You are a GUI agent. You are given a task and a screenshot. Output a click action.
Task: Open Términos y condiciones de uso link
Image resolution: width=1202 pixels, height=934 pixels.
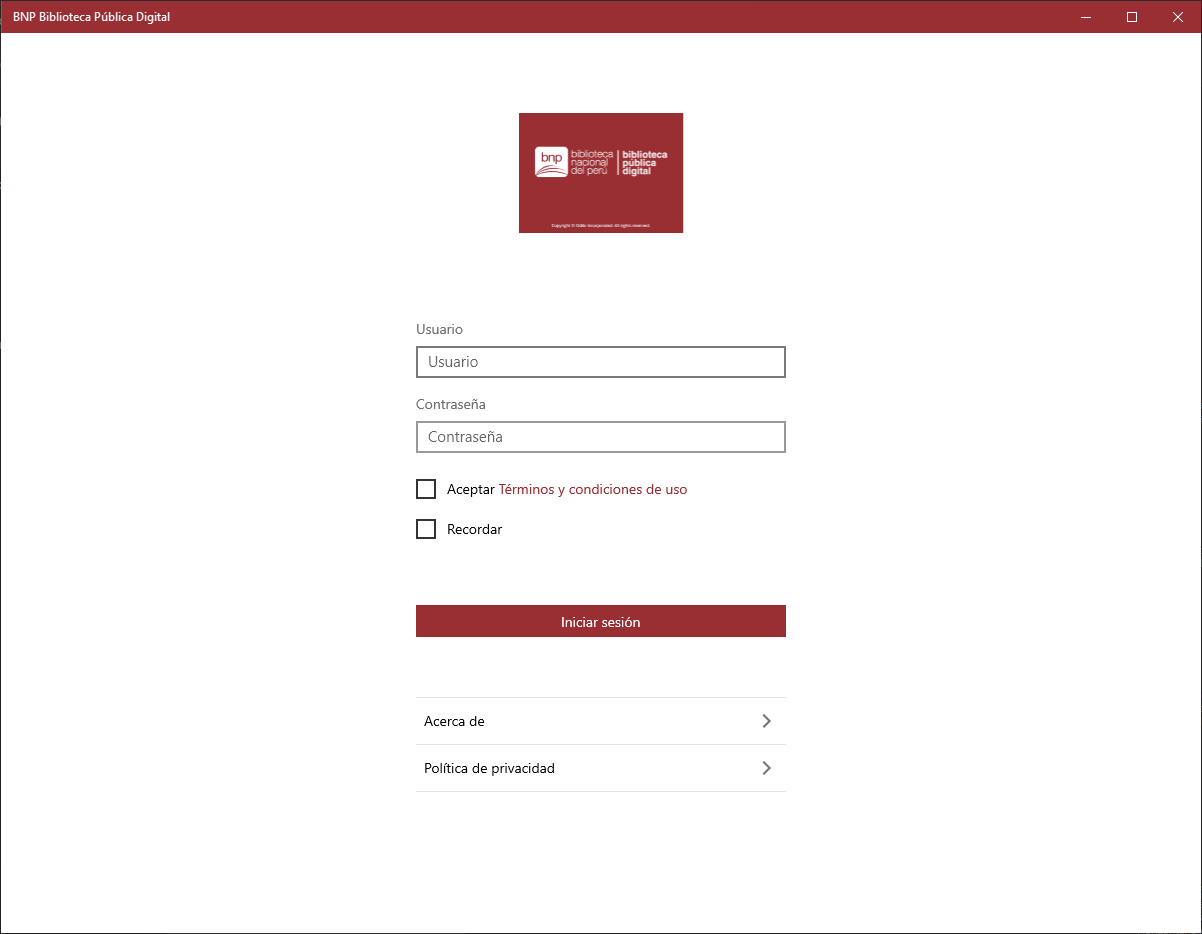593,490
